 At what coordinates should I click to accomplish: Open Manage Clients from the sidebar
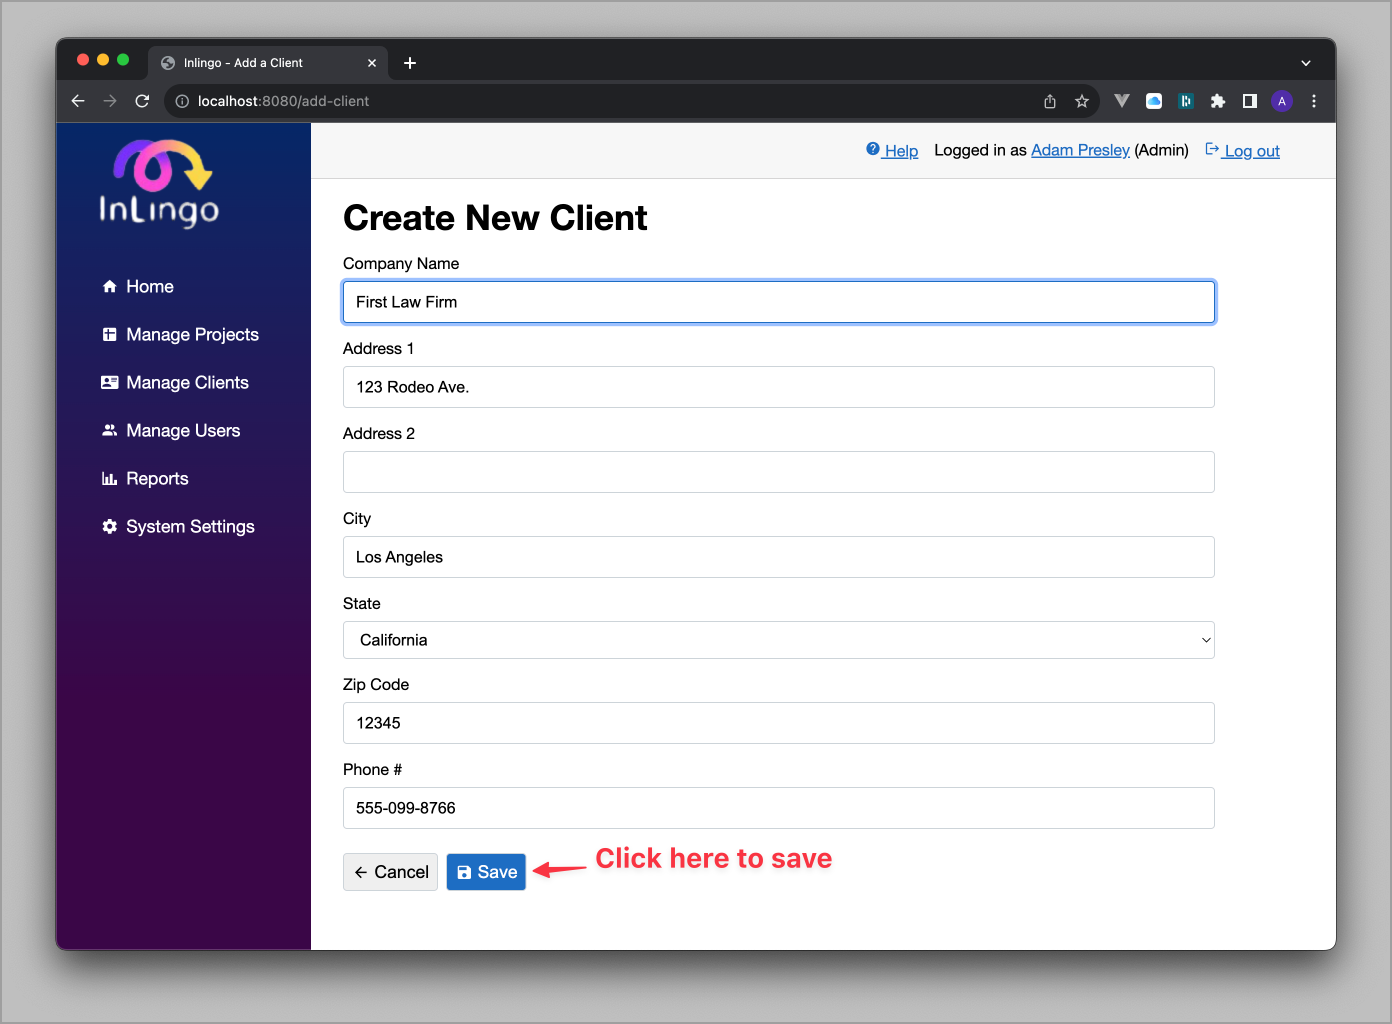[187, 382]
